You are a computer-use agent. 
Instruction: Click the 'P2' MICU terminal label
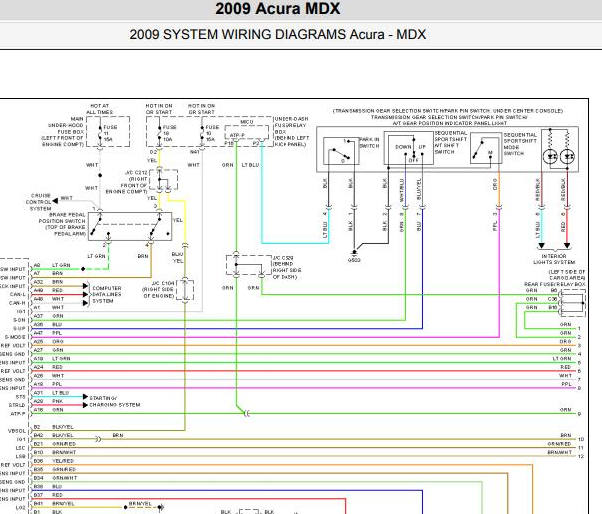256,143
